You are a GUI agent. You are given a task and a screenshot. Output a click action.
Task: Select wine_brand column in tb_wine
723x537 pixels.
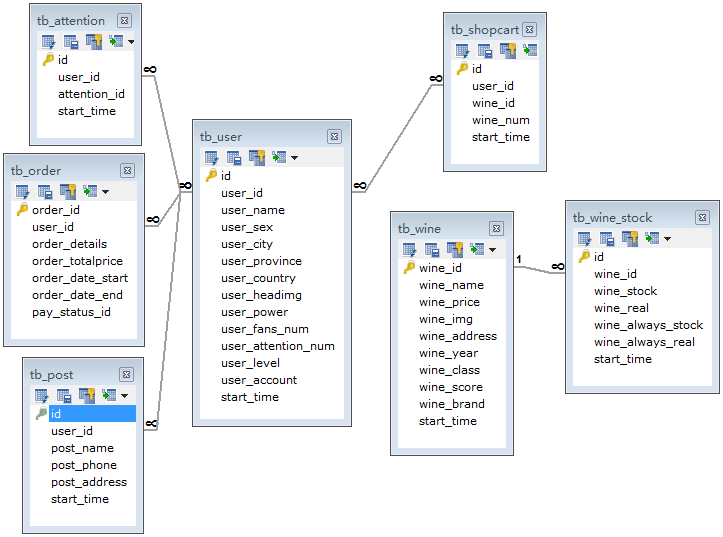click(452, 404)
